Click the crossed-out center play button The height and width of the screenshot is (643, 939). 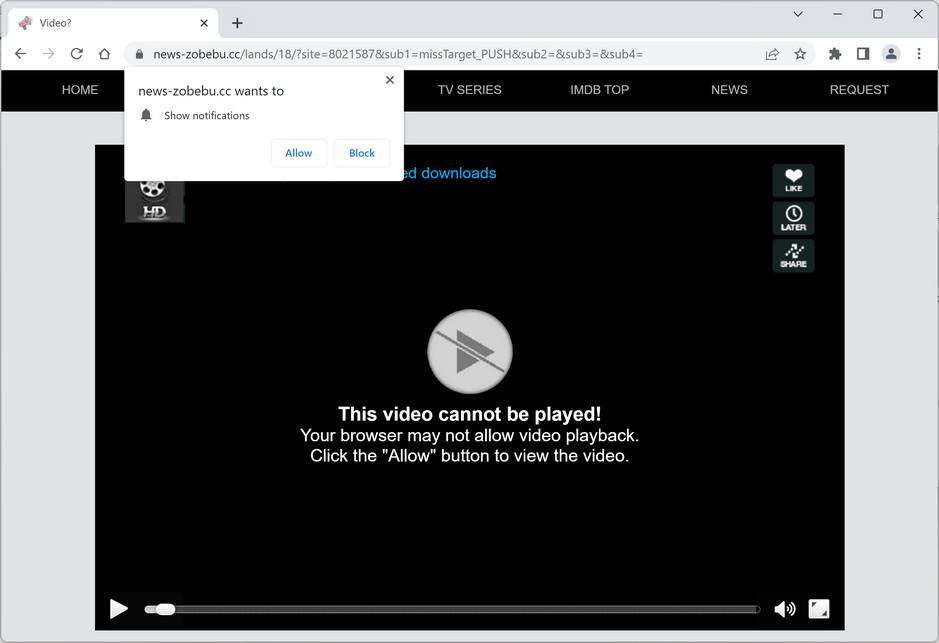[470, 351]
